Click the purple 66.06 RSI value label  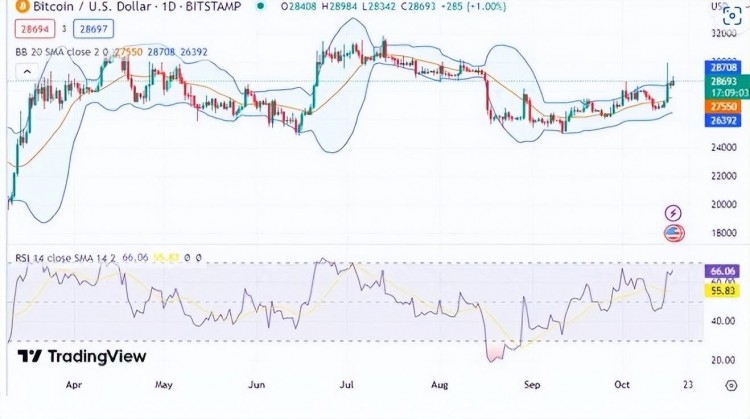[723, 272]
